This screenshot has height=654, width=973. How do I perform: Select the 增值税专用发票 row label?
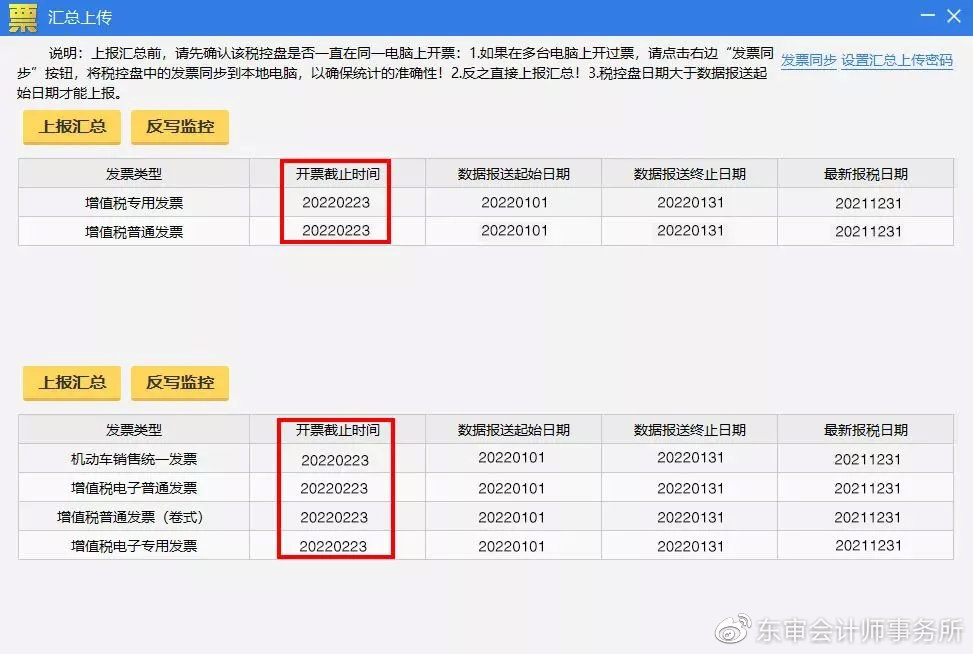click(x=134, y=203)
